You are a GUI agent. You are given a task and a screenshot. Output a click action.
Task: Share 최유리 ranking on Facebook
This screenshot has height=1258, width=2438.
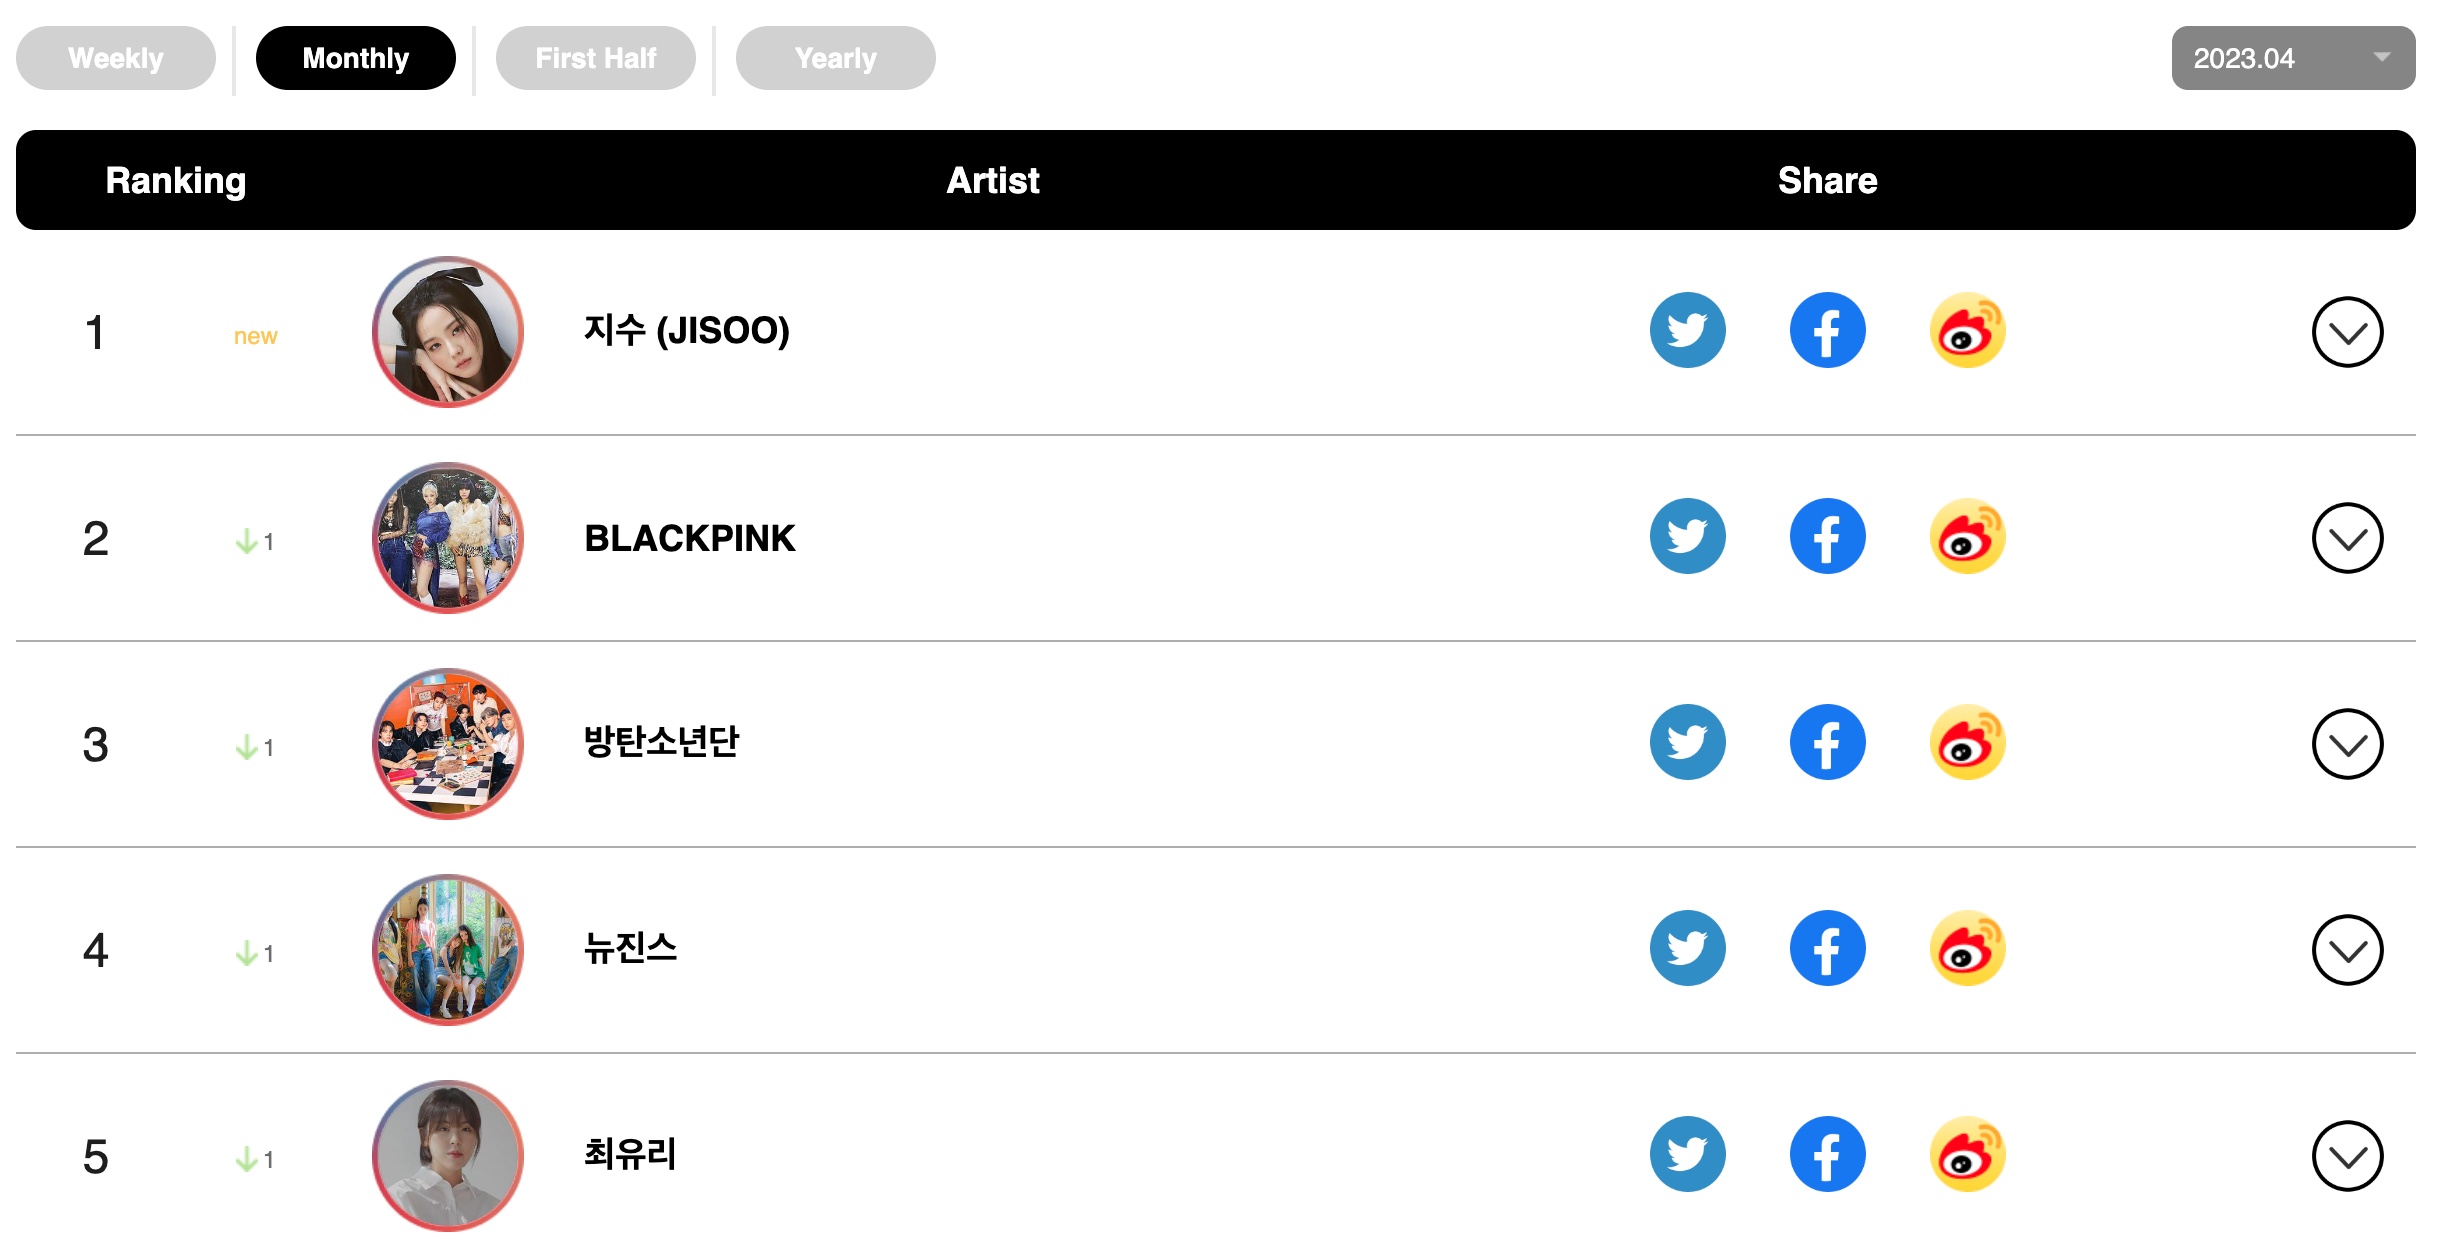click(1827, 1155)
